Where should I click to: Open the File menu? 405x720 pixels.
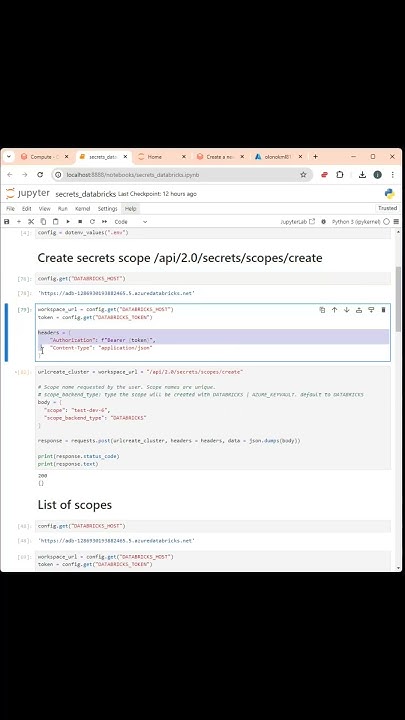pyautogui.click(x=10, y=208)
